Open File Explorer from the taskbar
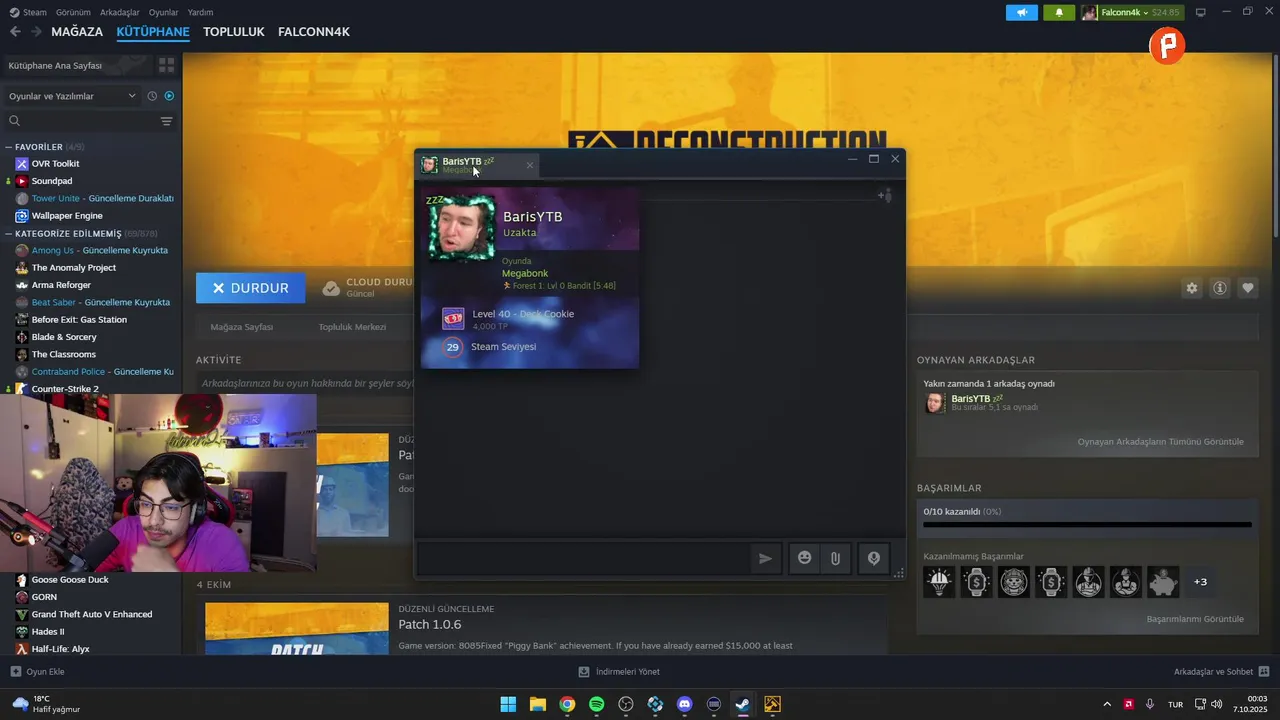Screen dimensions: 1280x720 (x=537, y=704)
